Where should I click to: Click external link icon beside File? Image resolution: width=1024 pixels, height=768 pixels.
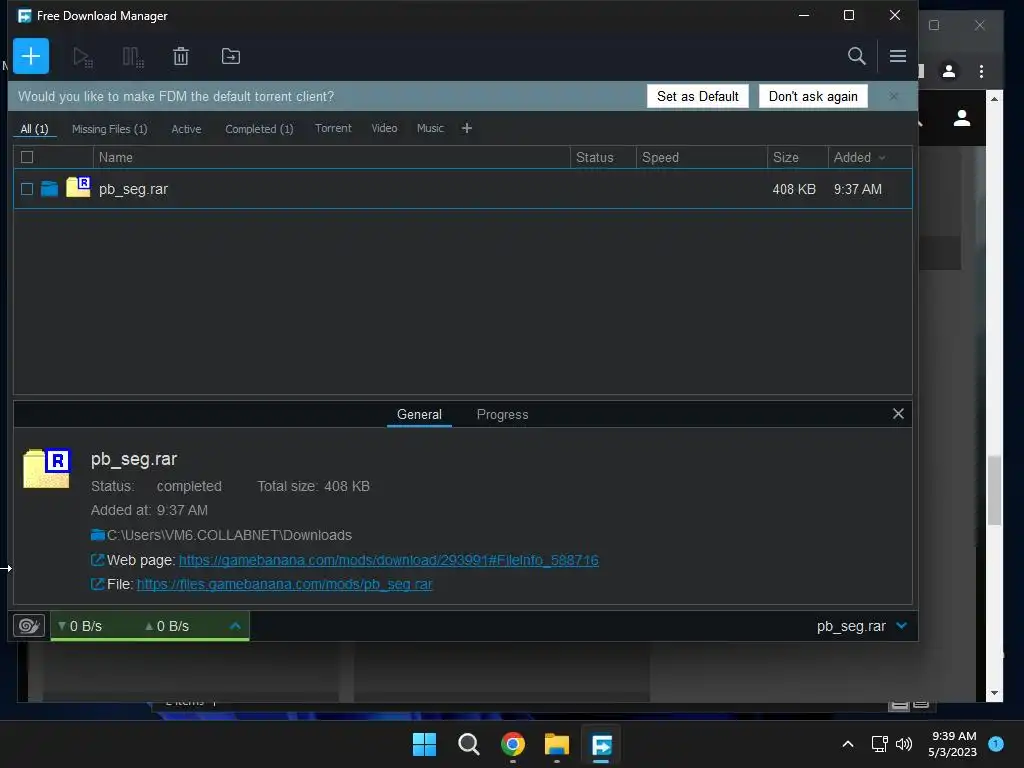97,584
